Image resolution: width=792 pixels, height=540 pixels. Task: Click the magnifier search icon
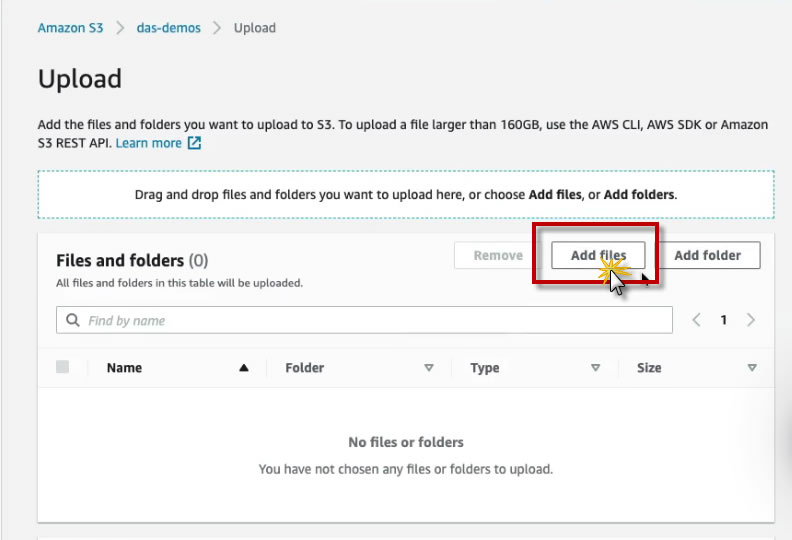click(73, 320)
